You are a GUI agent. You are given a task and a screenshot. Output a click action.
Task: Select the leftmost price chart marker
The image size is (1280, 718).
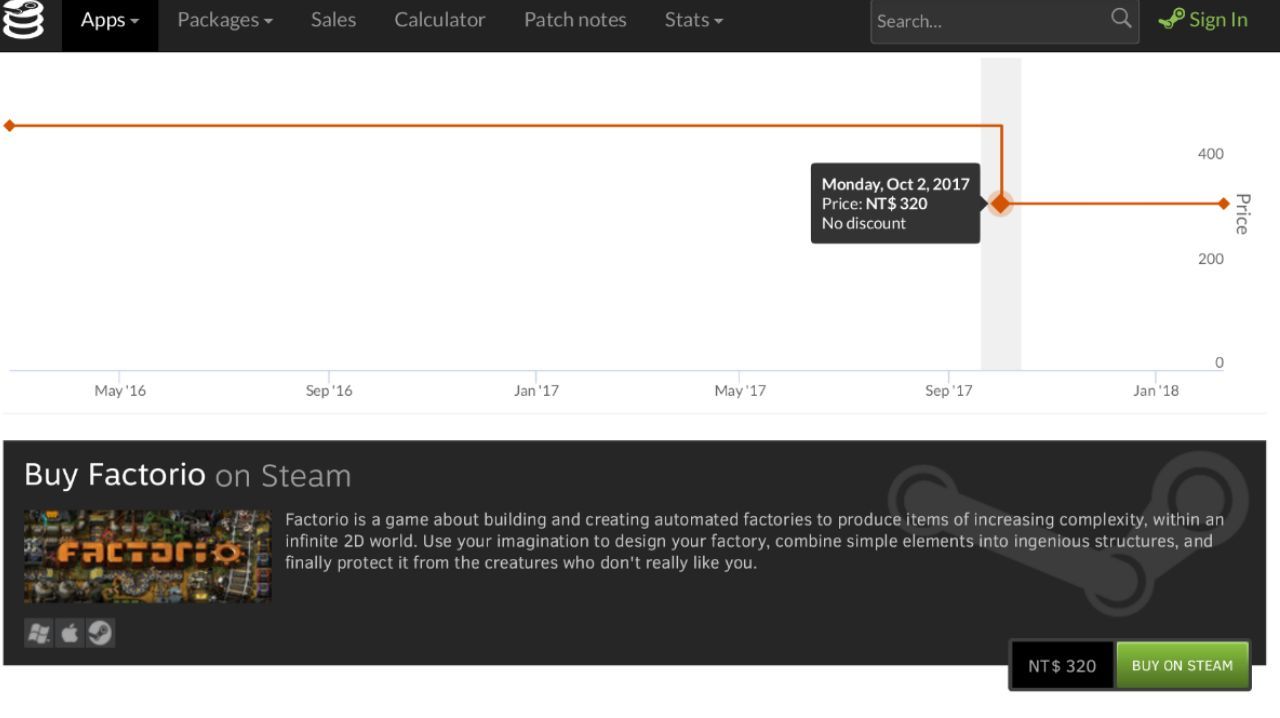click(9, 125)
